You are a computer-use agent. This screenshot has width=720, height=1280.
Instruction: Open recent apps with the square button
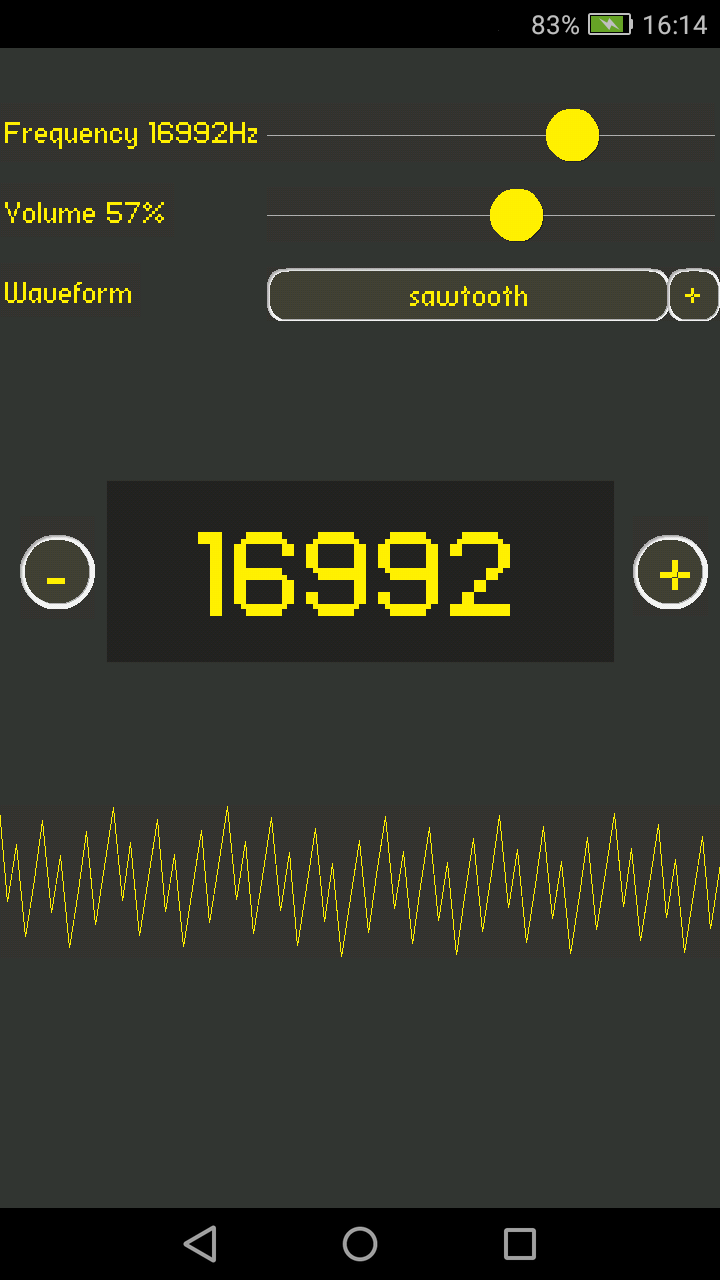click(x=520, y=1244)
